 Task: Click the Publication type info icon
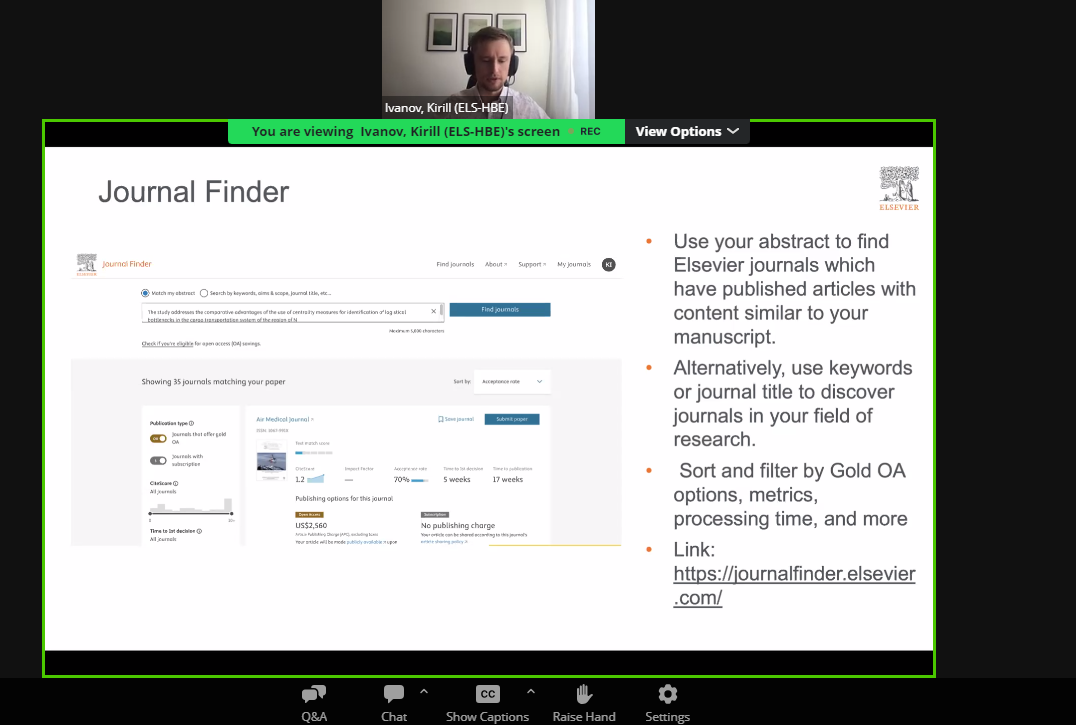(191, 423)
